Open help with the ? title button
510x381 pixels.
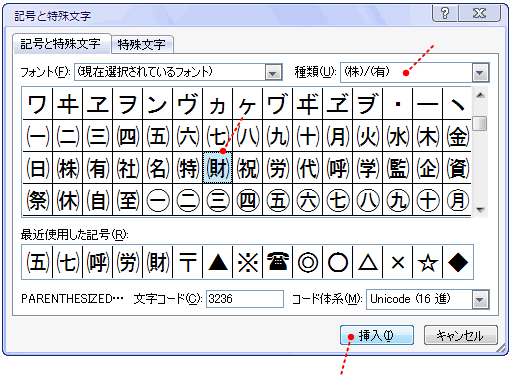[445, 14]
